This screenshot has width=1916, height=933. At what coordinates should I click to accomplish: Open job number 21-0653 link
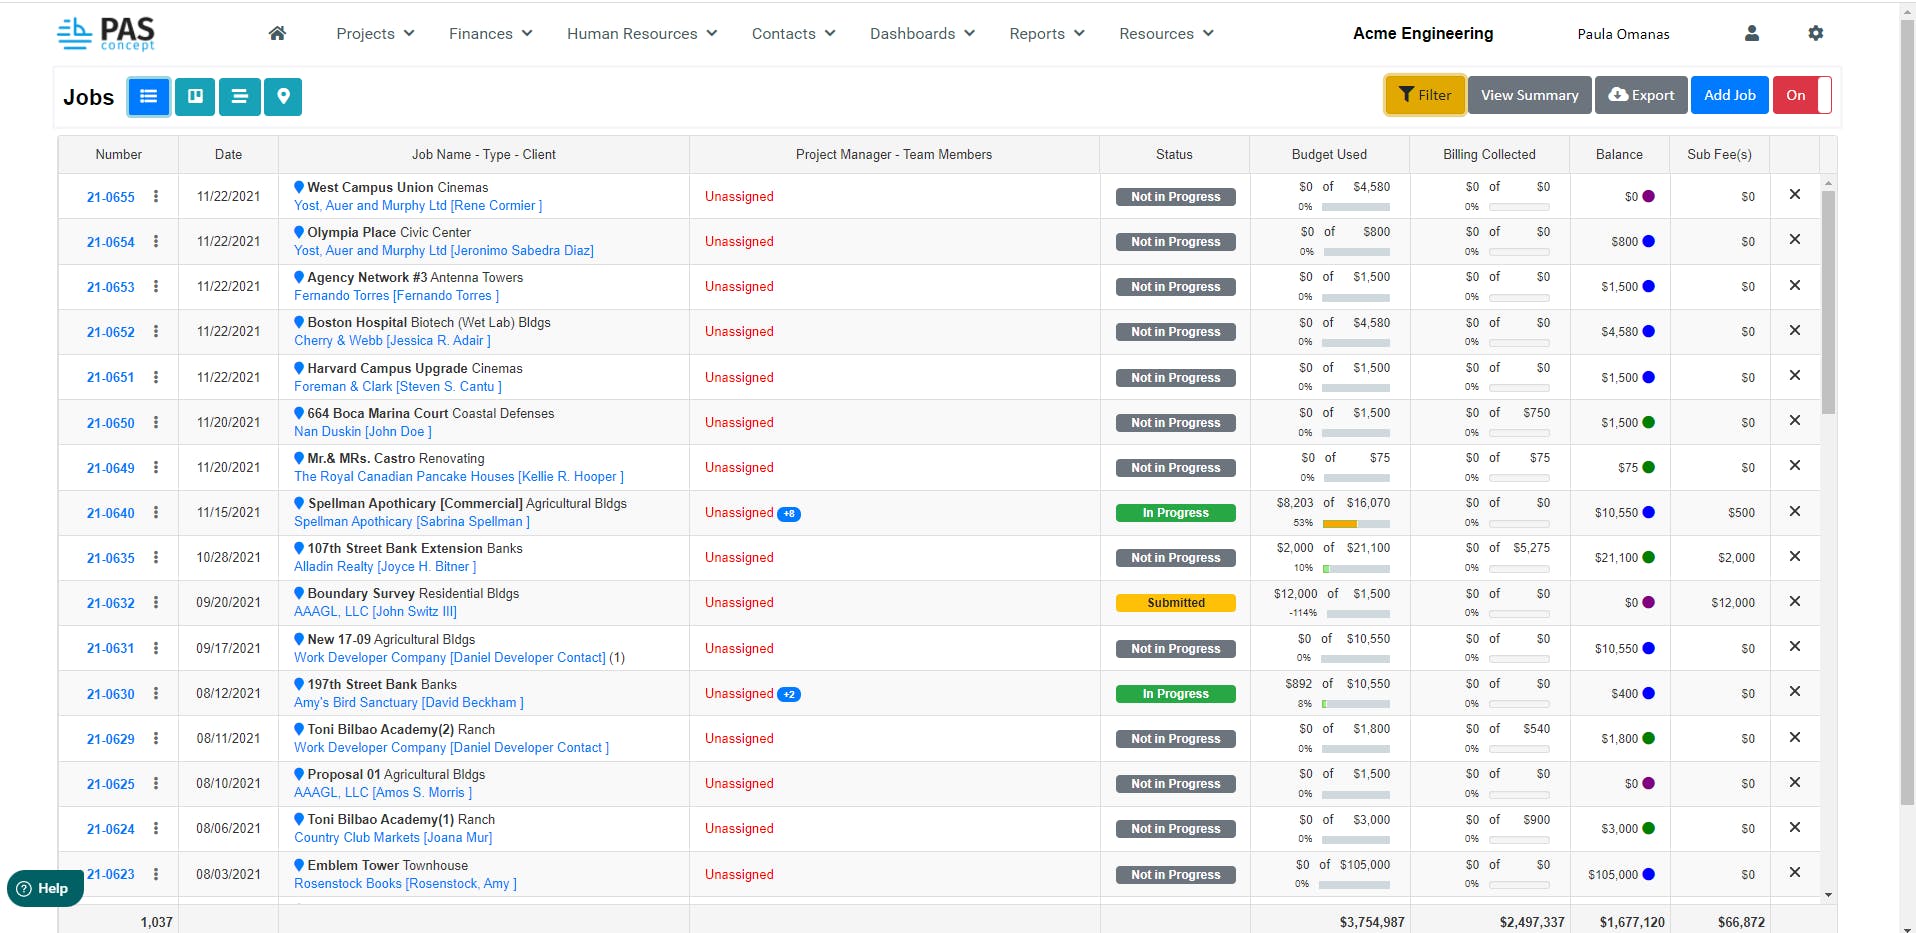click(x=110, y=287)
